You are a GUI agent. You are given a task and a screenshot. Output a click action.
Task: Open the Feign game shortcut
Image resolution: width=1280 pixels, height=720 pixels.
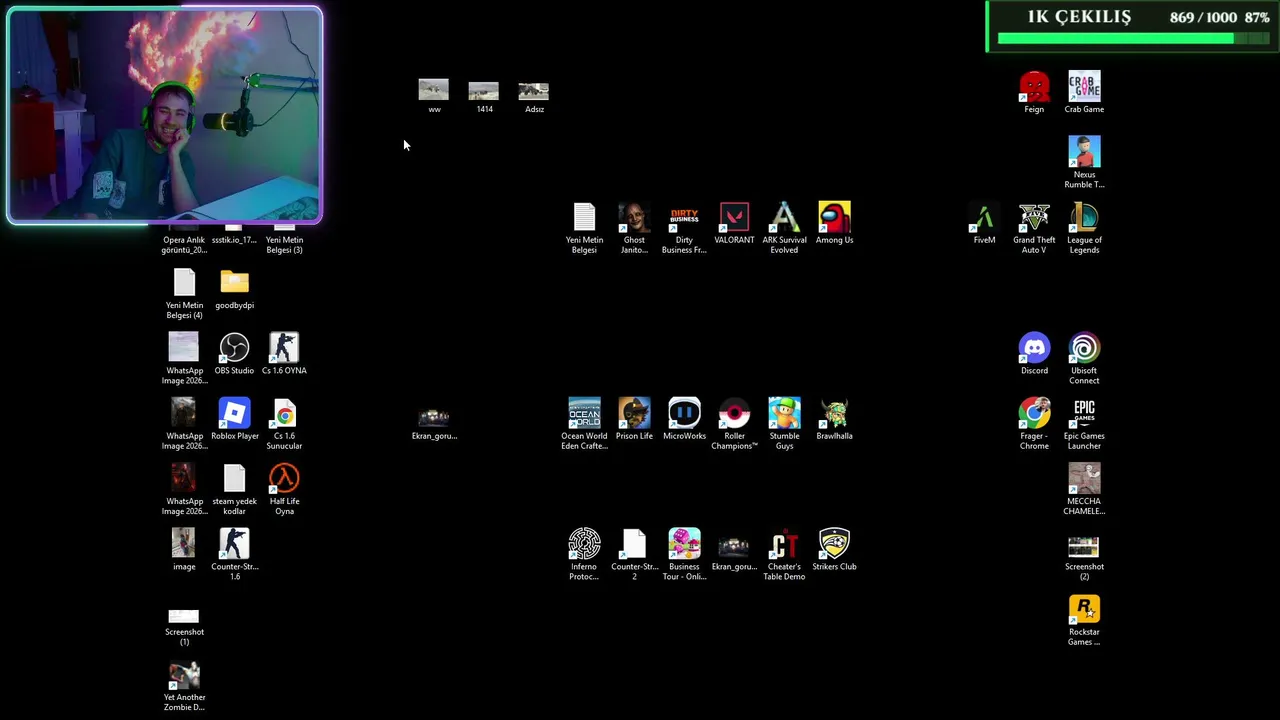(1034, 88)
